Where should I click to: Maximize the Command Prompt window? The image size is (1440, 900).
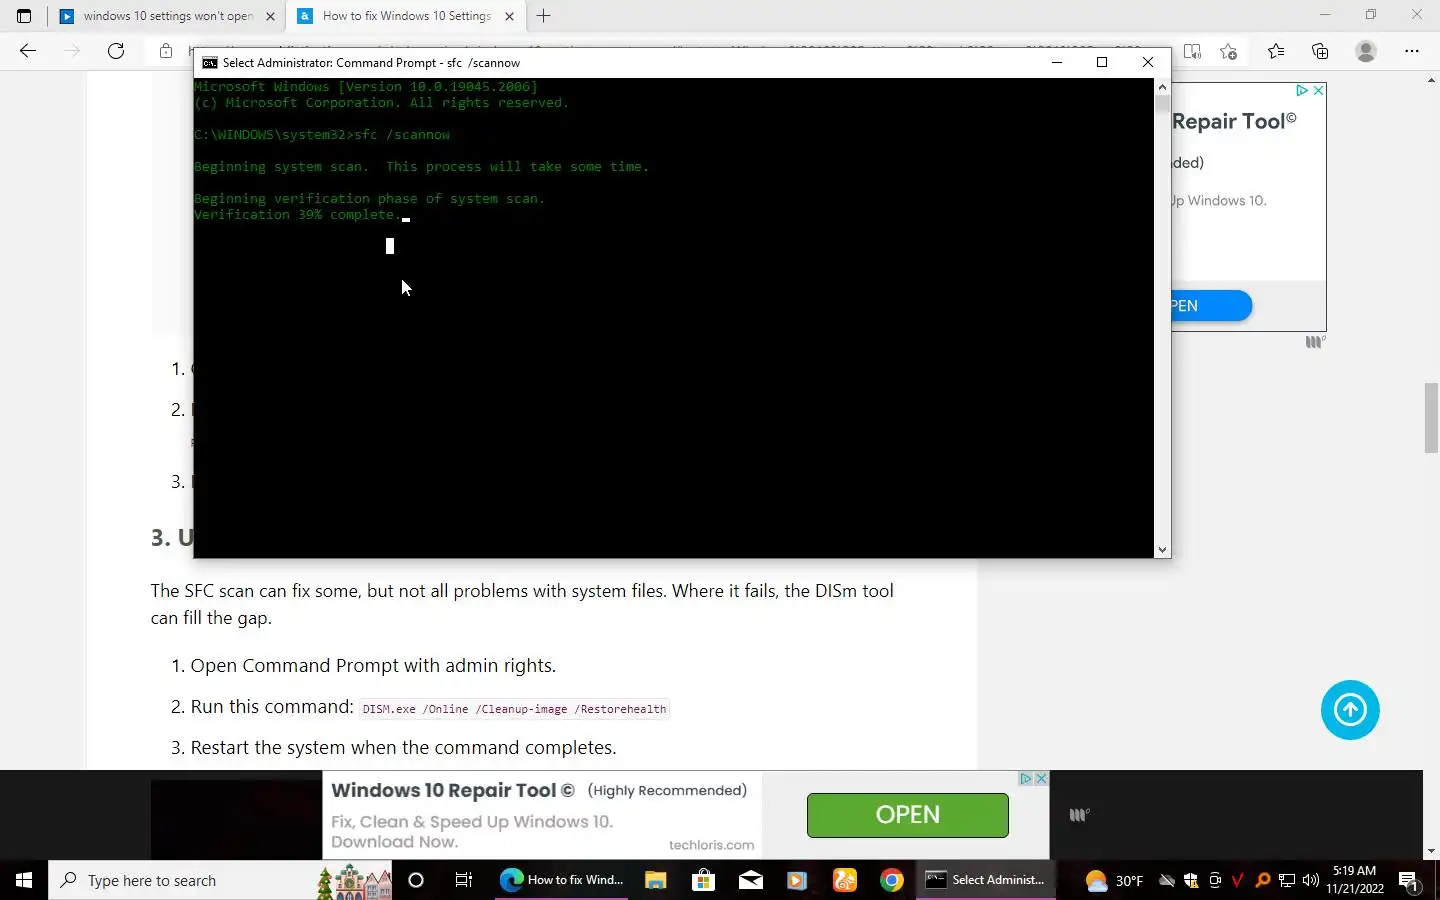tap(1102, 62)
